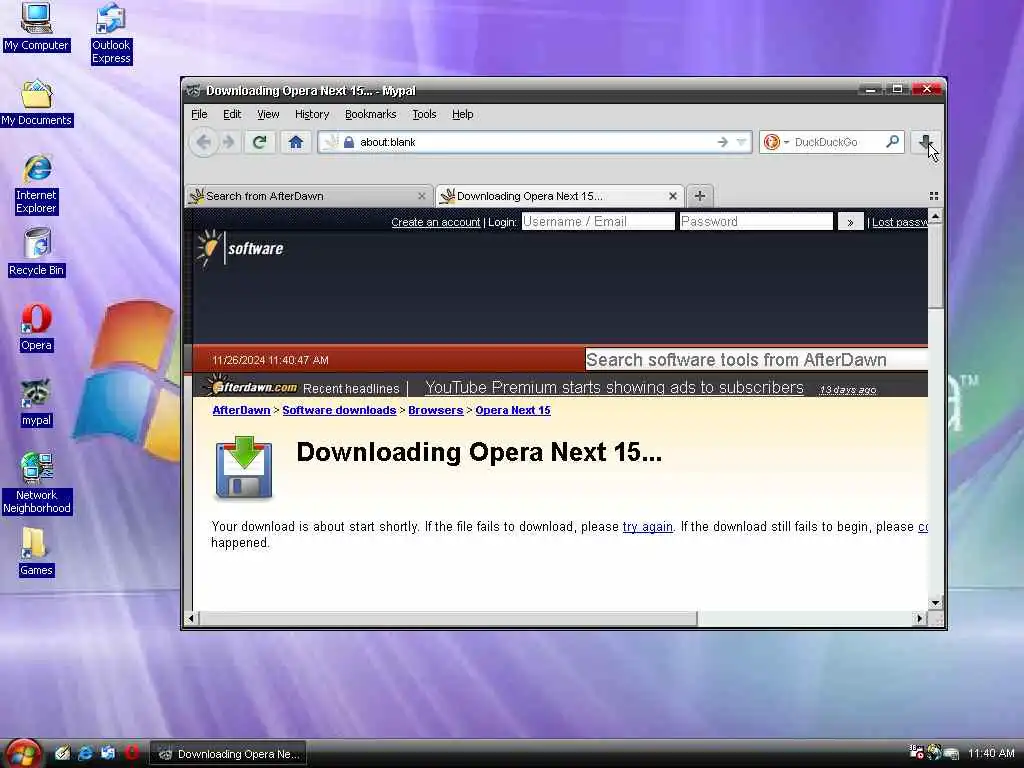
Task: Follow the Create an account link
Action: pos(436,222)
